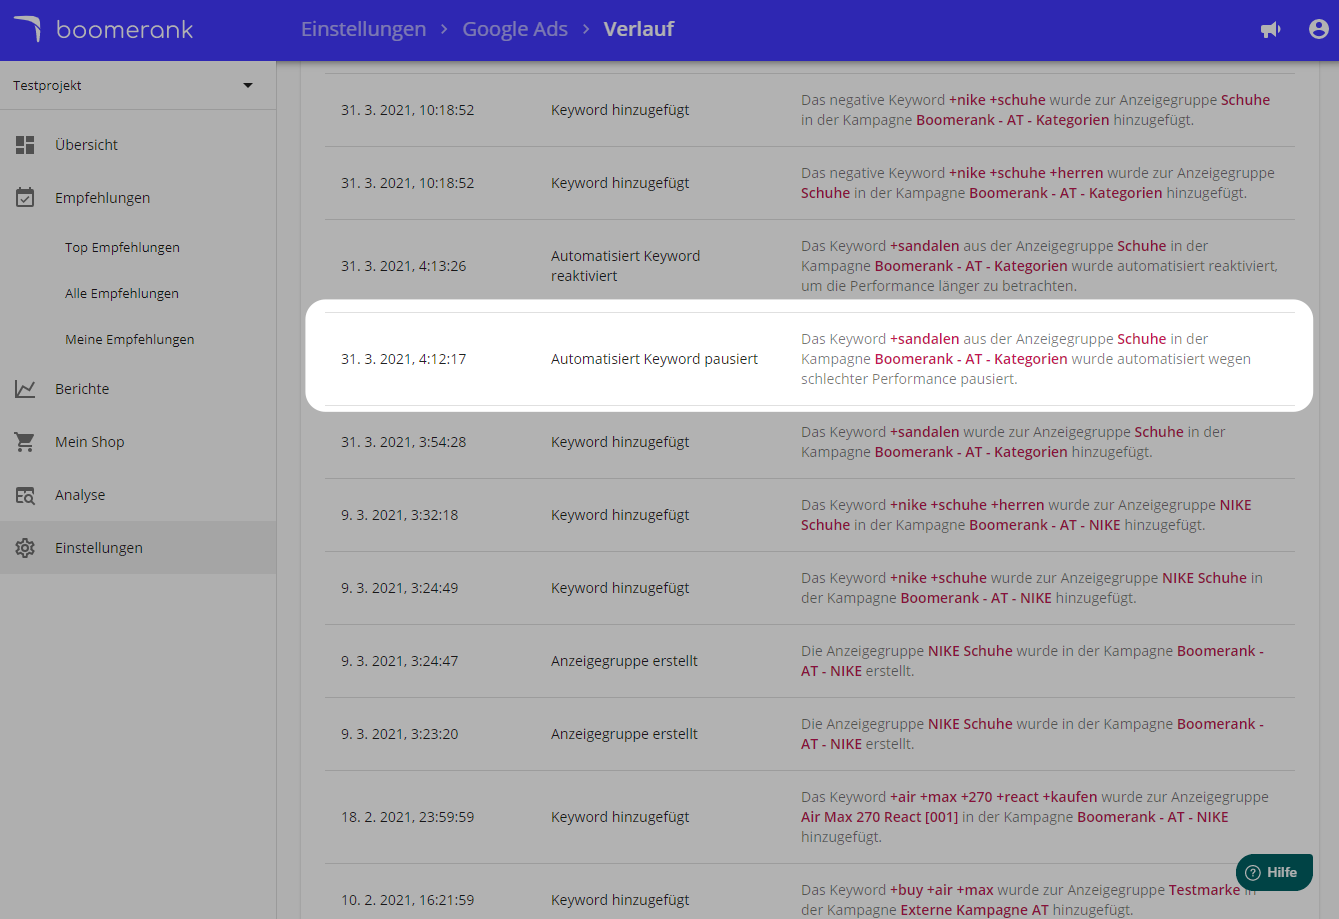
Task: Click 'Keyword hinzugefügt' label at 23:59:59
Action: pyautogui.click(x=620, y=817)
